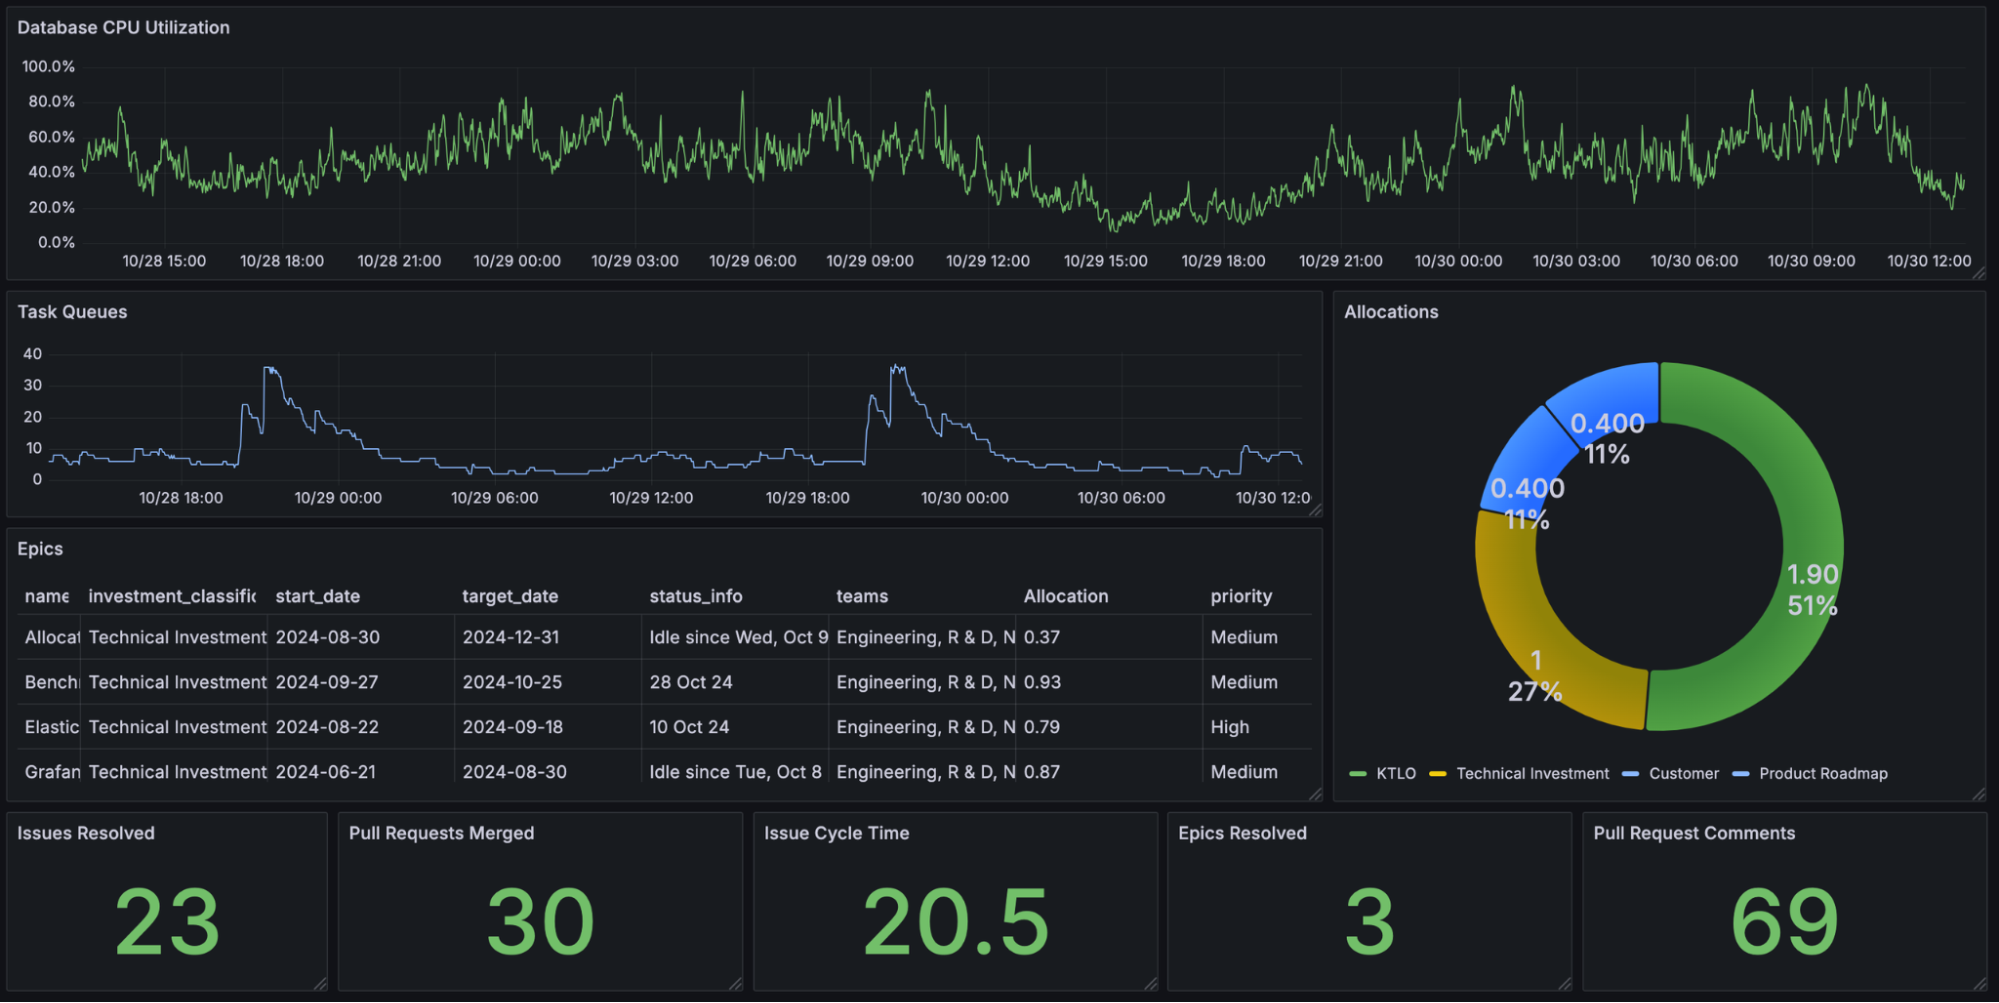Sort Epics table by target_date column
1999x1003 pixels.
point(510,596)
